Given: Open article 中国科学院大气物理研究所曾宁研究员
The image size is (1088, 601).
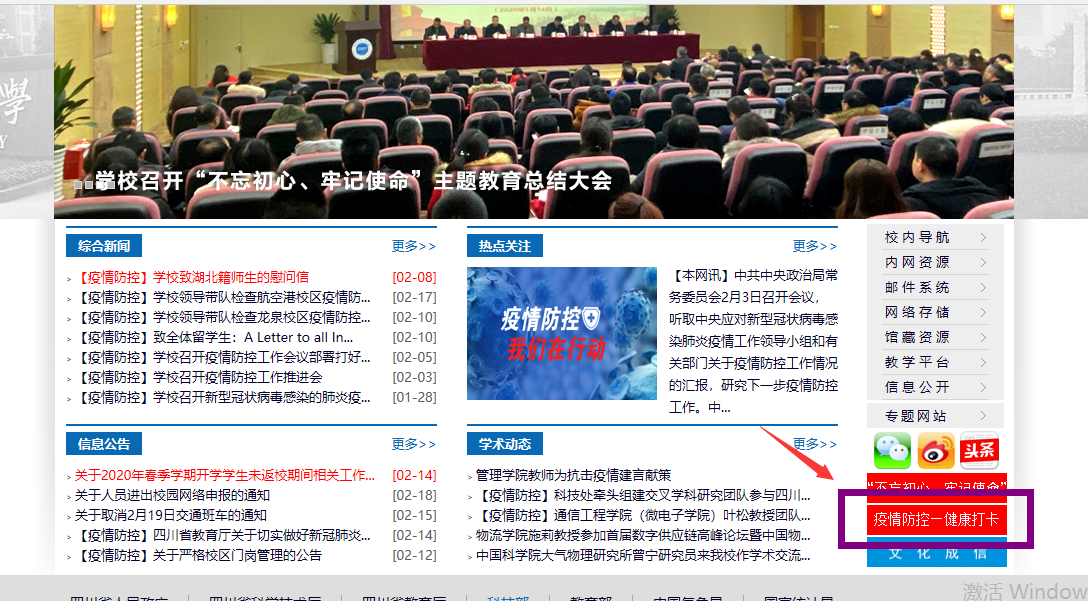Looking at the screenshot, I should tap(643, 556).
